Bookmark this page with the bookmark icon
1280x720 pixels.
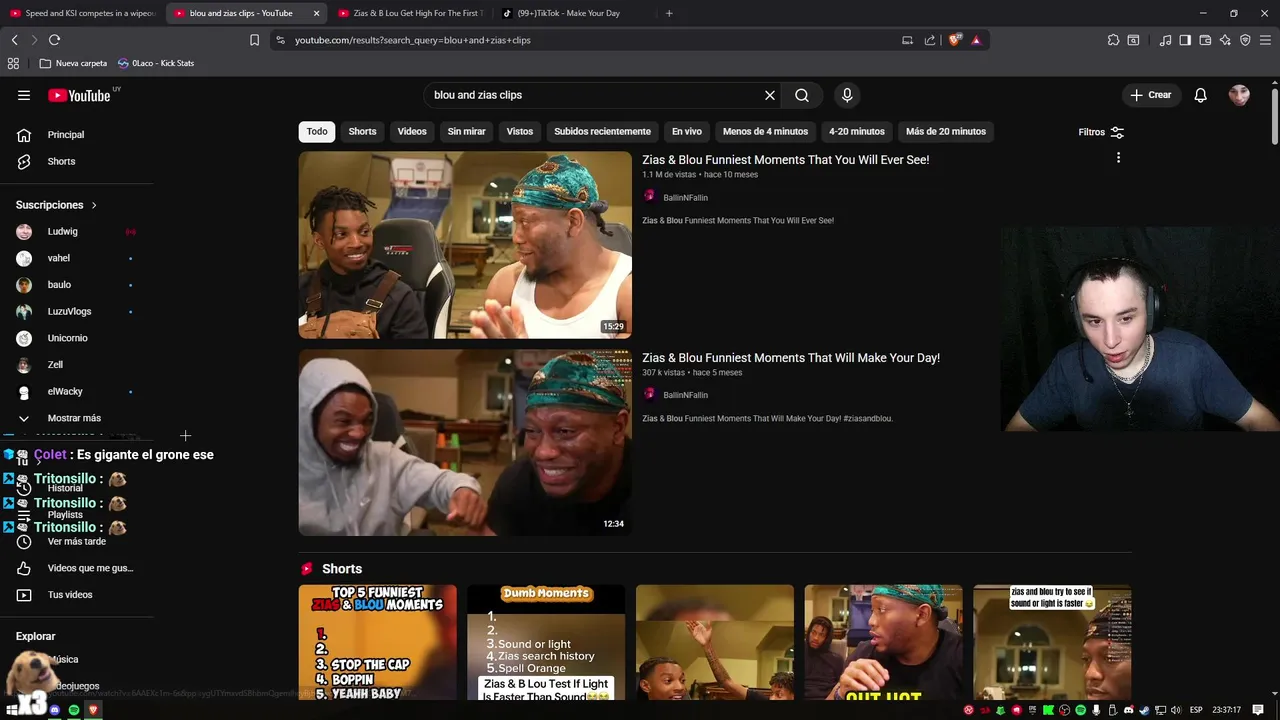254,40
